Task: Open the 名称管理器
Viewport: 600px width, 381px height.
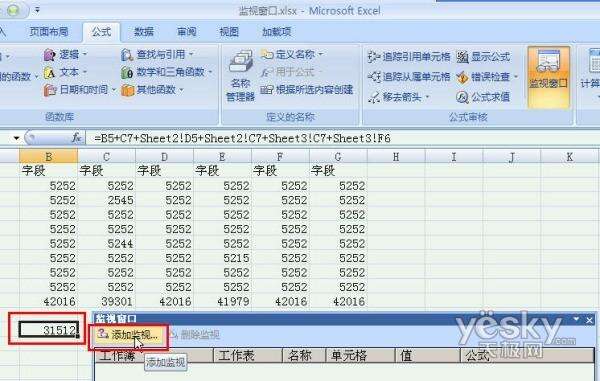Action: click(x=240, y=77)
